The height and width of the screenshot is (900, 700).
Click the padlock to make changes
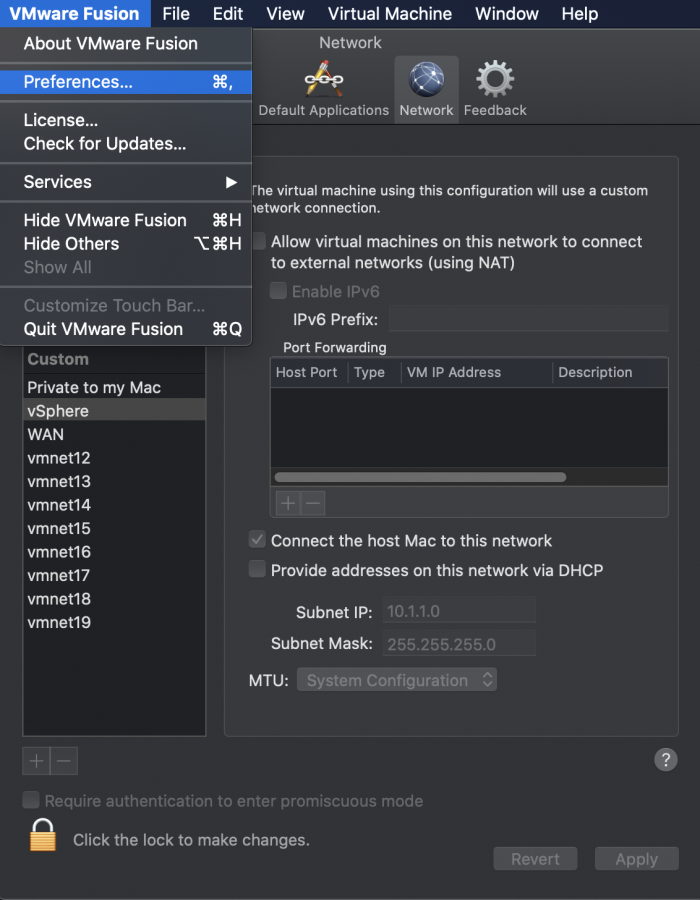point(43,835)
